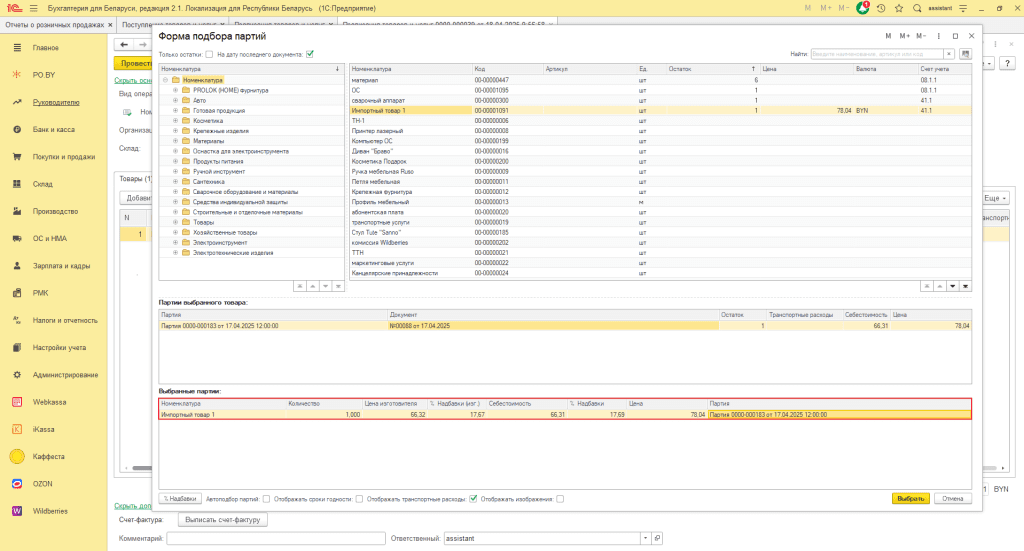
Task: Select Диван "Браво" row
Action: click(660, 151)
